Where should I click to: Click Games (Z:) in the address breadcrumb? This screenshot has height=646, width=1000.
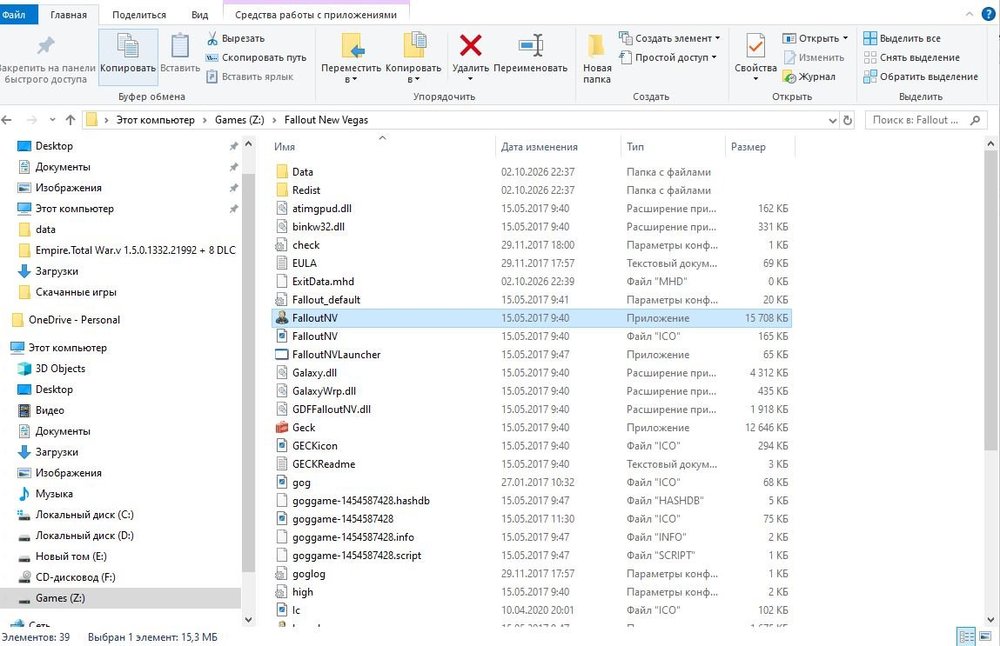240,120
